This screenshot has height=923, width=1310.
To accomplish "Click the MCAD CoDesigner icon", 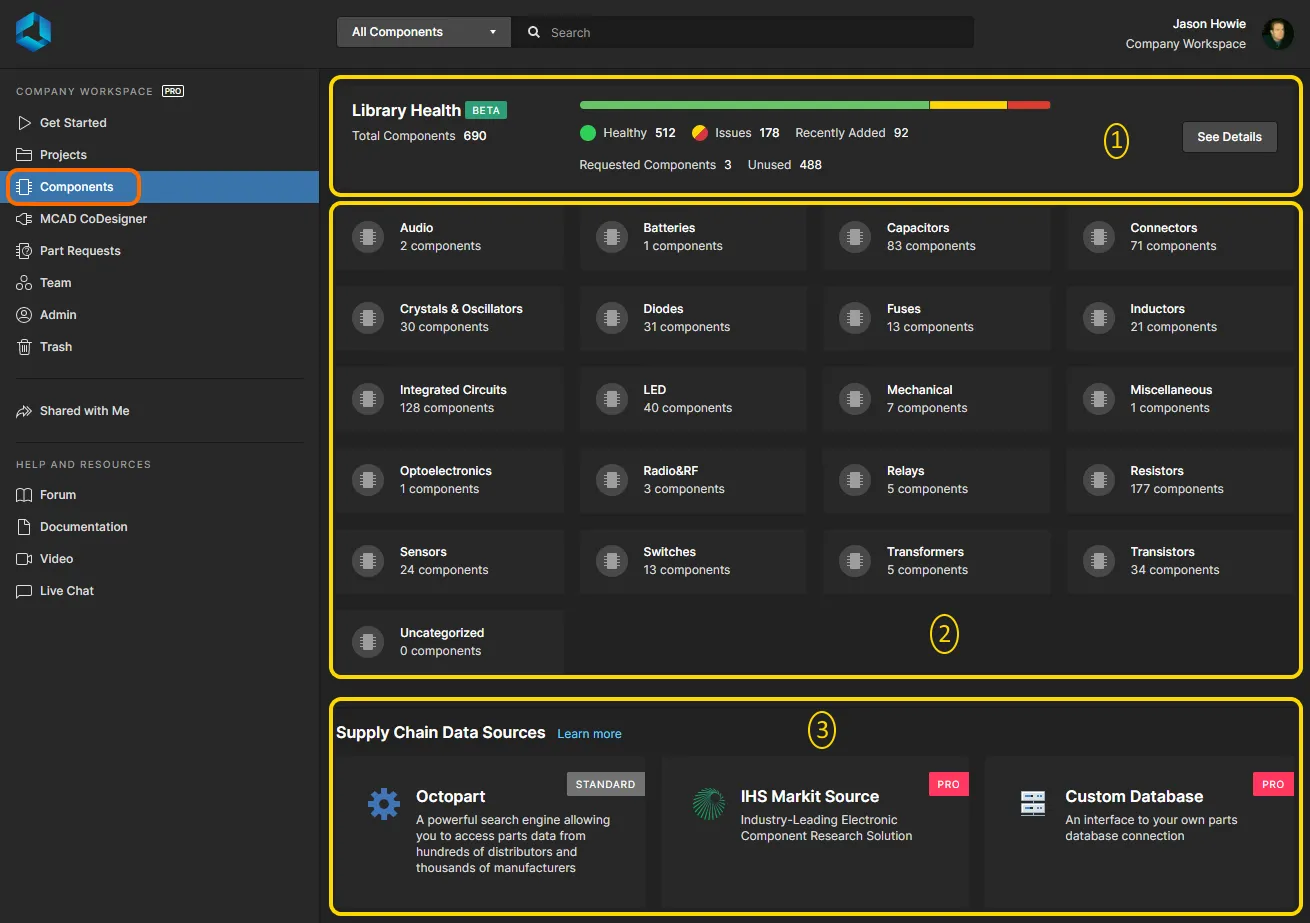I will [24, 219].
